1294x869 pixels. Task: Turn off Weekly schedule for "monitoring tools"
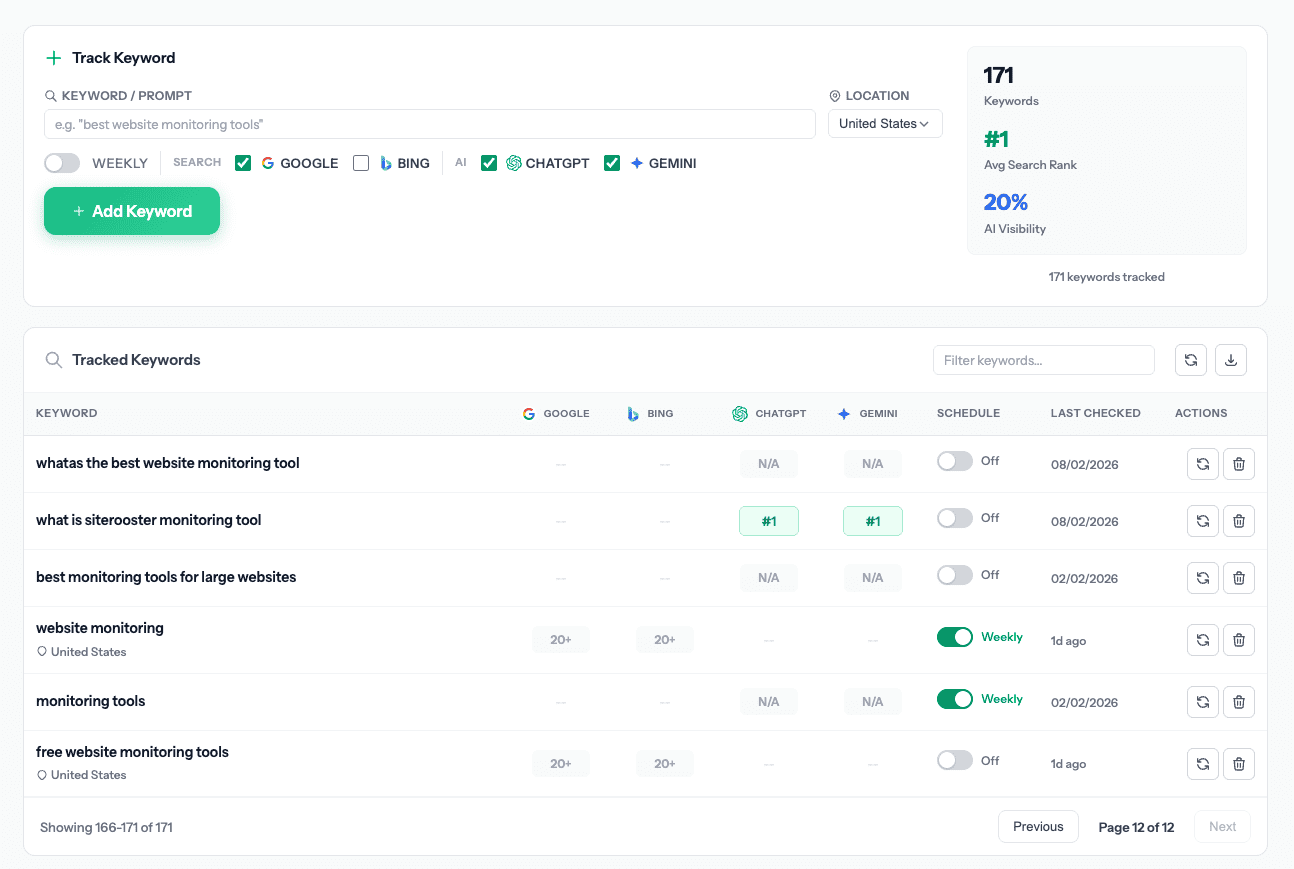[955, 698]
